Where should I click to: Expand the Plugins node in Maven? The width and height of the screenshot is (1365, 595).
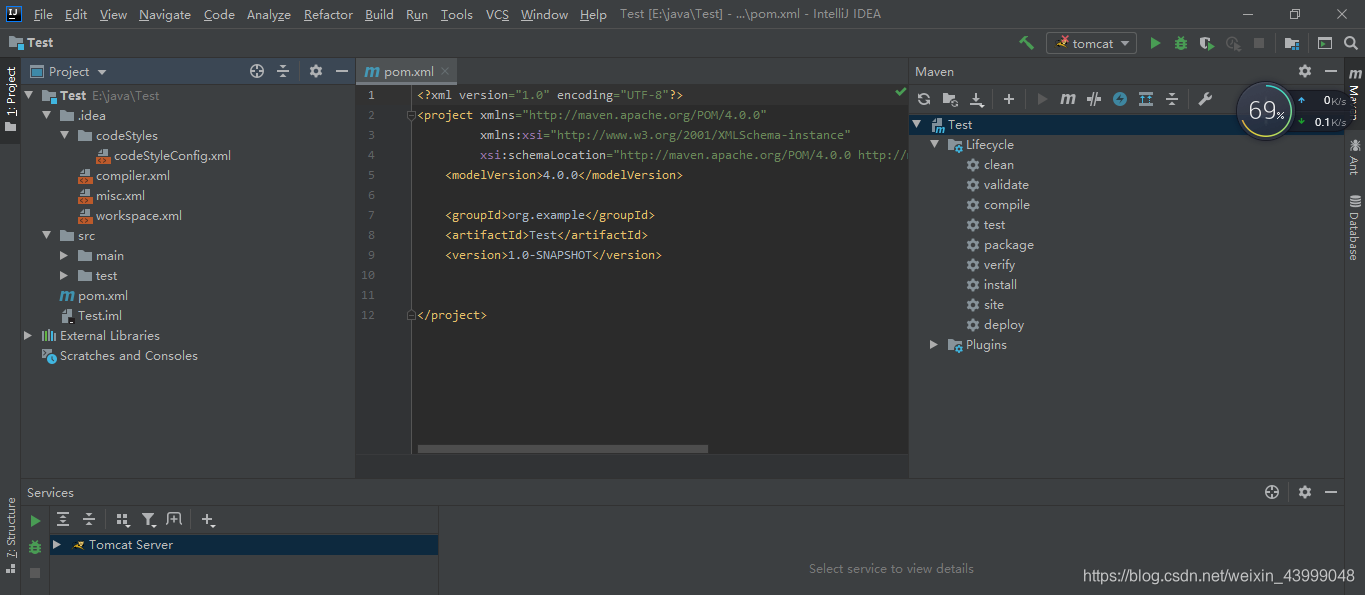click(935, 344)
